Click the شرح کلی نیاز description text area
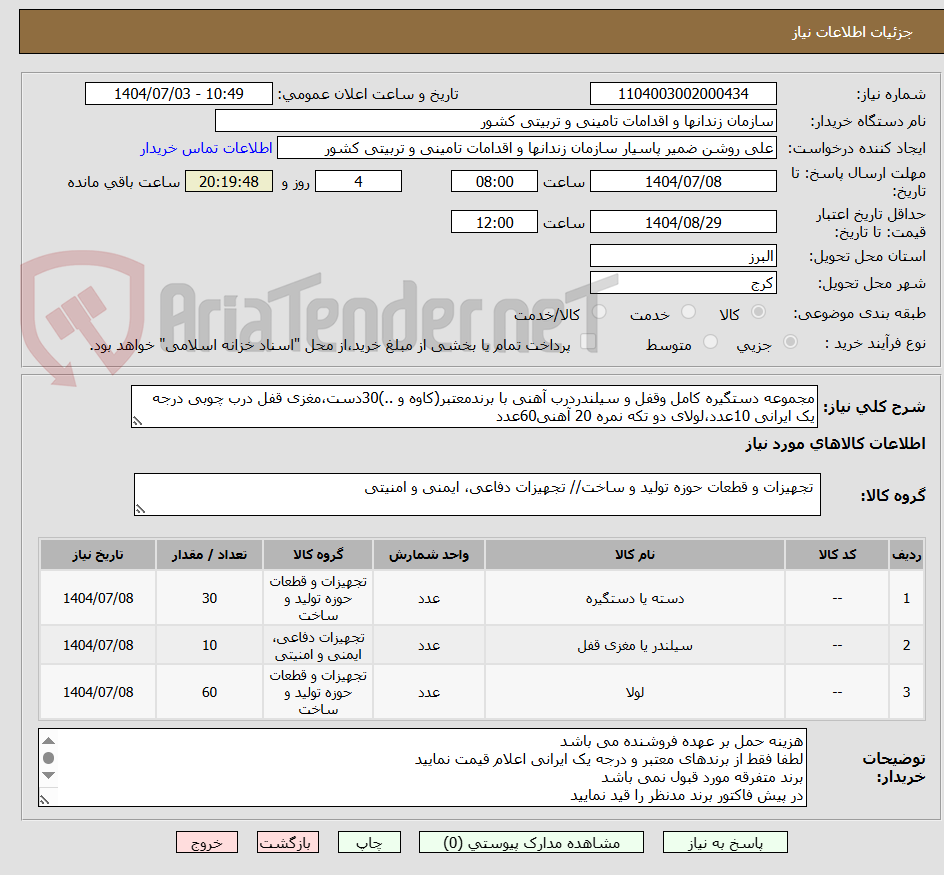Viewport: 944px width, 875px height. tap(474, 407)
